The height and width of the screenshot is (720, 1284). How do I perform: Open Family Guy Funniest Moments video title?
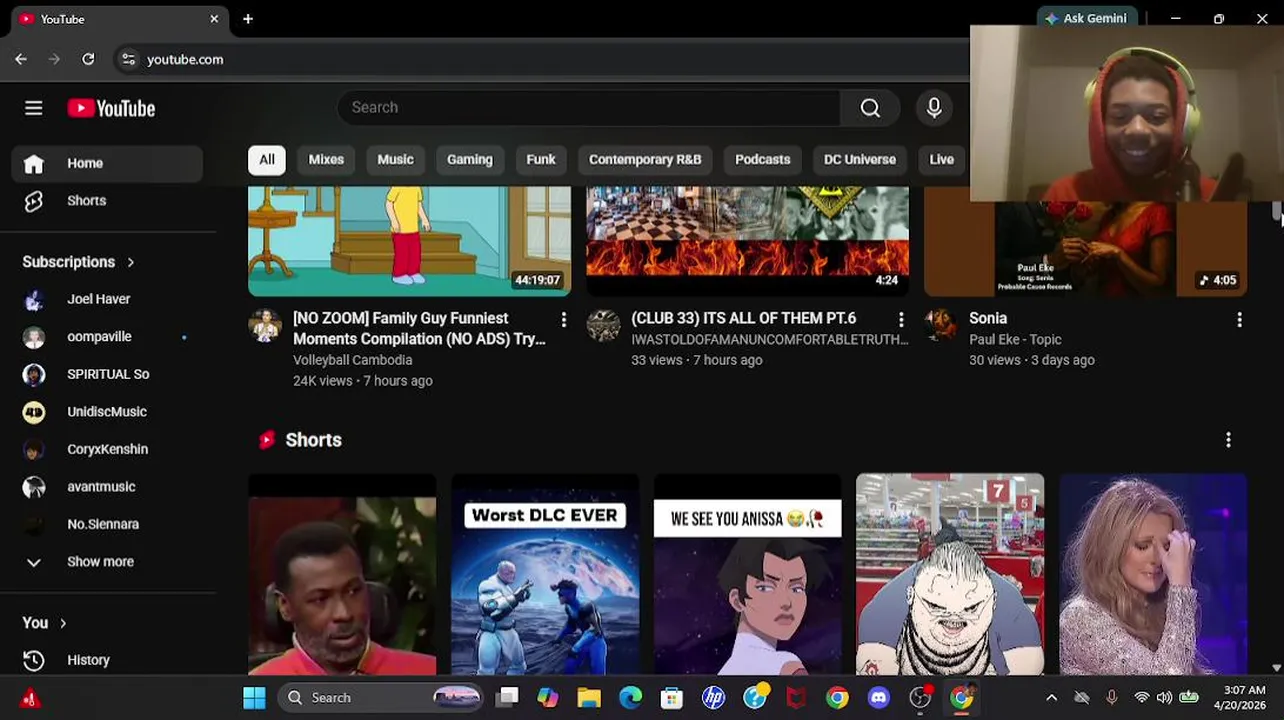pos(419,329)
